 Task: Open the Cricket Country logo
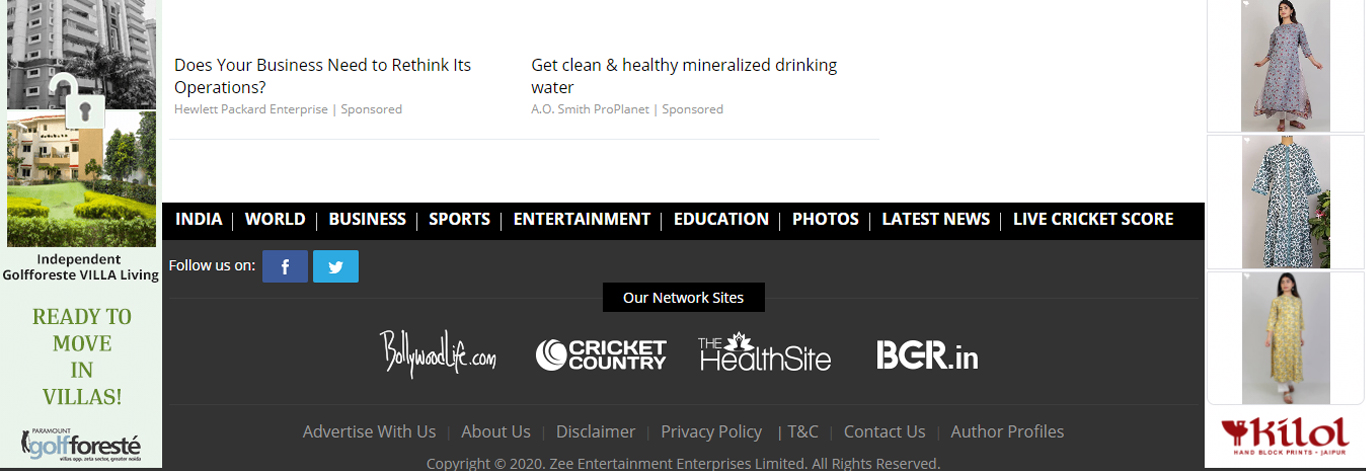pyautogui.click(x=601, y=355)
